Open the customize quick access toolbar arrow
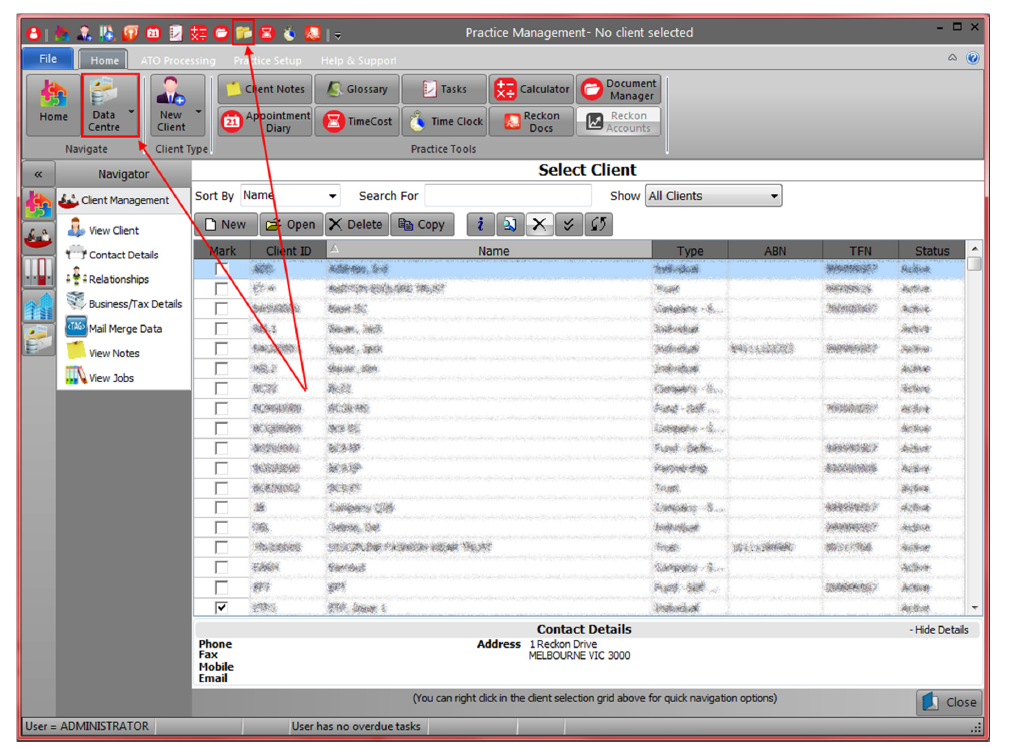 [x=338, y=35]
